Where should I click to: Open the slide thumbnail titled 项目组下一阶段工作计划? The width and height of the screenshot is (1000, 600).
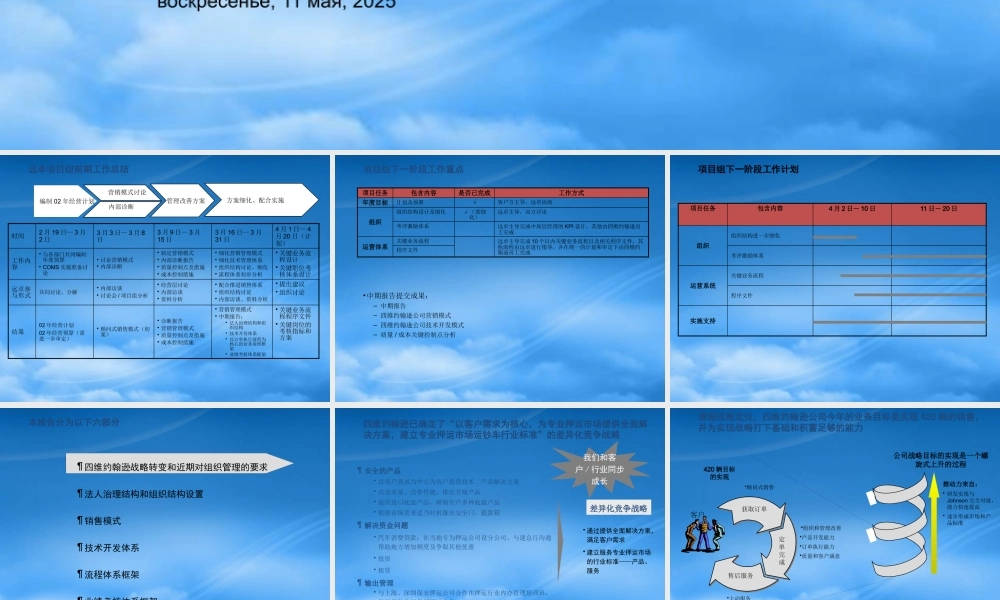(835, 278)
